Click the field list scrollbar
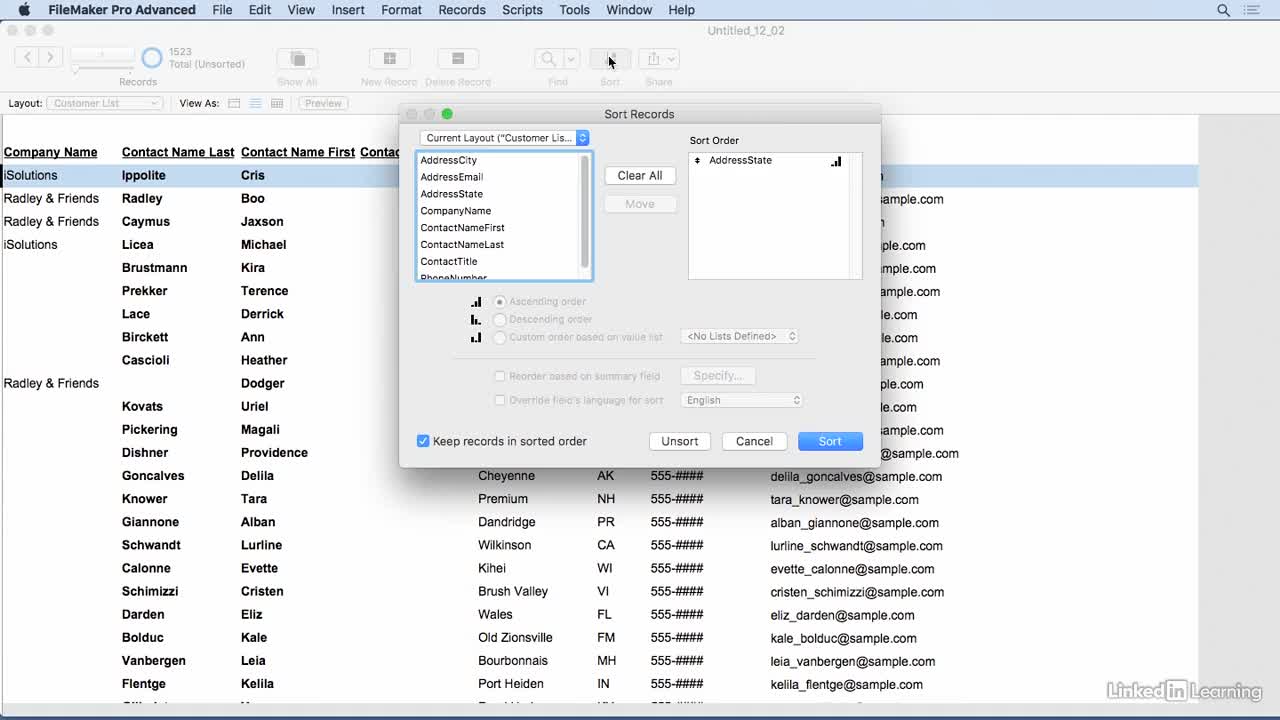The height and width of the screenshot is (720, 1280). [x=585, y=213]
